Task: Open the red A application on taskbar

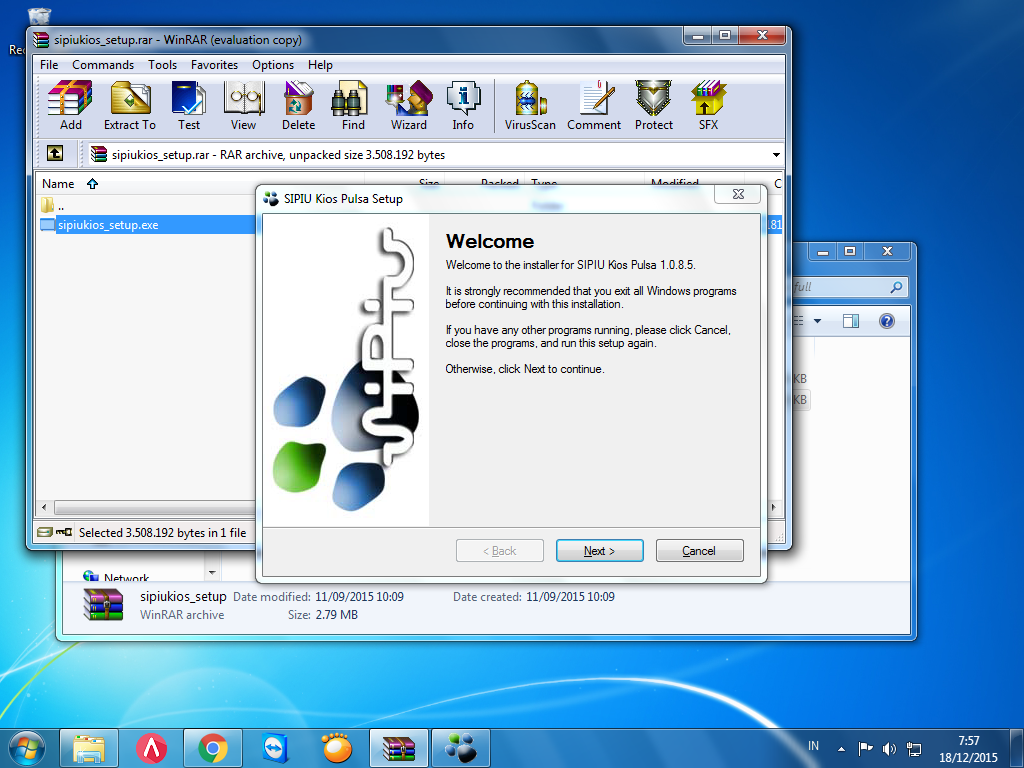Action: pos(152,748)
